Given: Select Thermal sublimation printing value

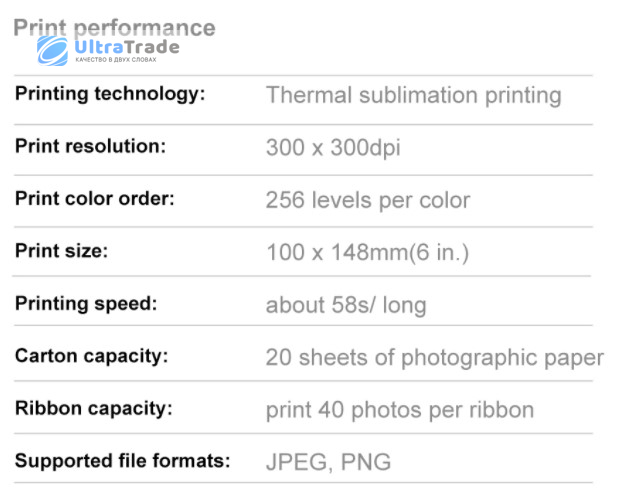Looking at the screenshot, I should (414, 96).
